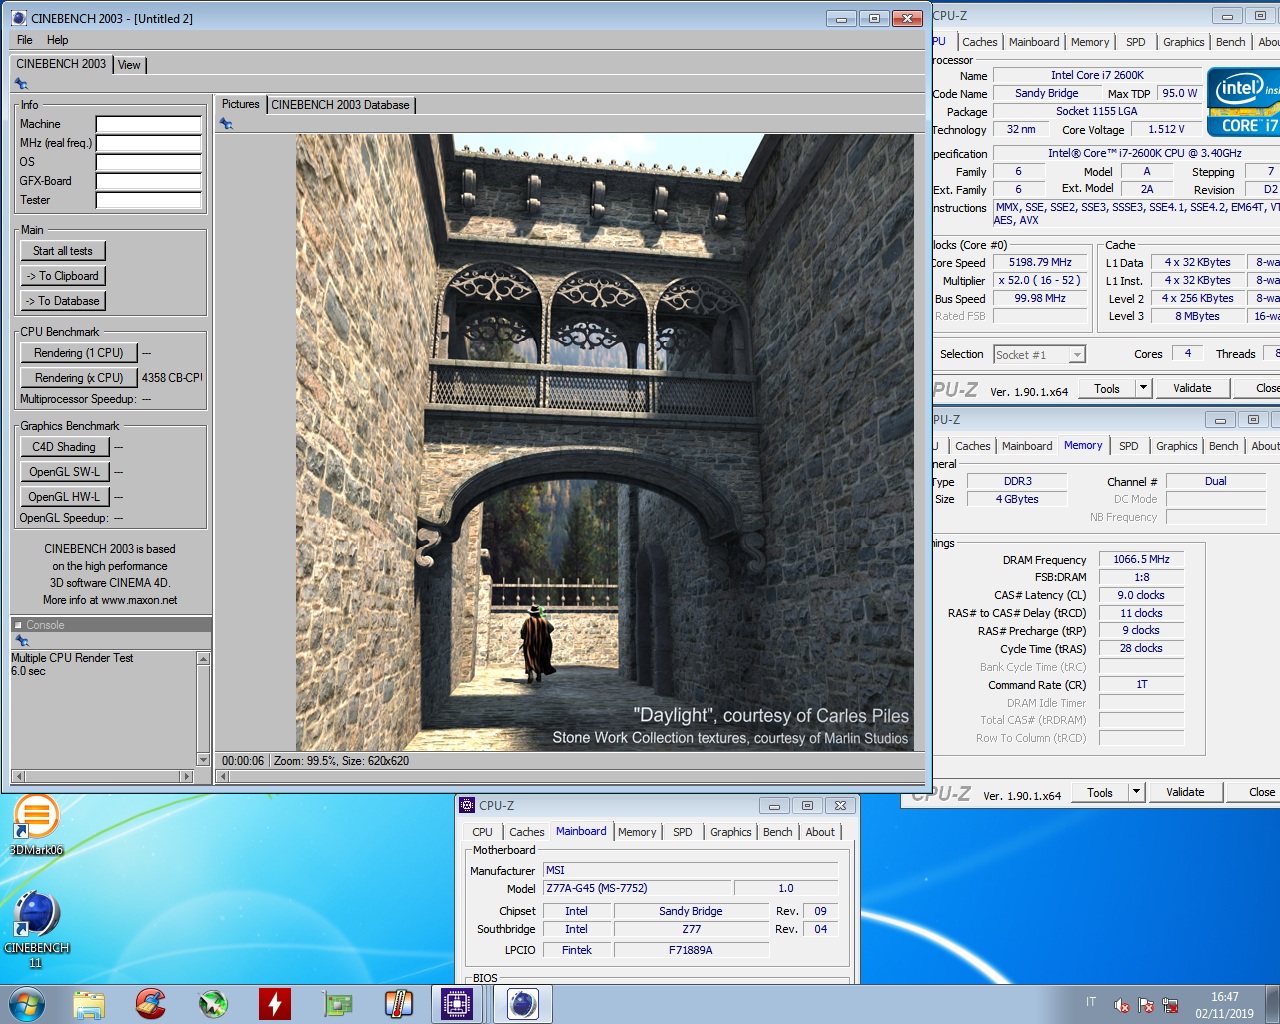The height and width of the screenshot is (1024, 1280).
Task: Open the Windows Start menu orb
Action: click(x=27, y=1004)
